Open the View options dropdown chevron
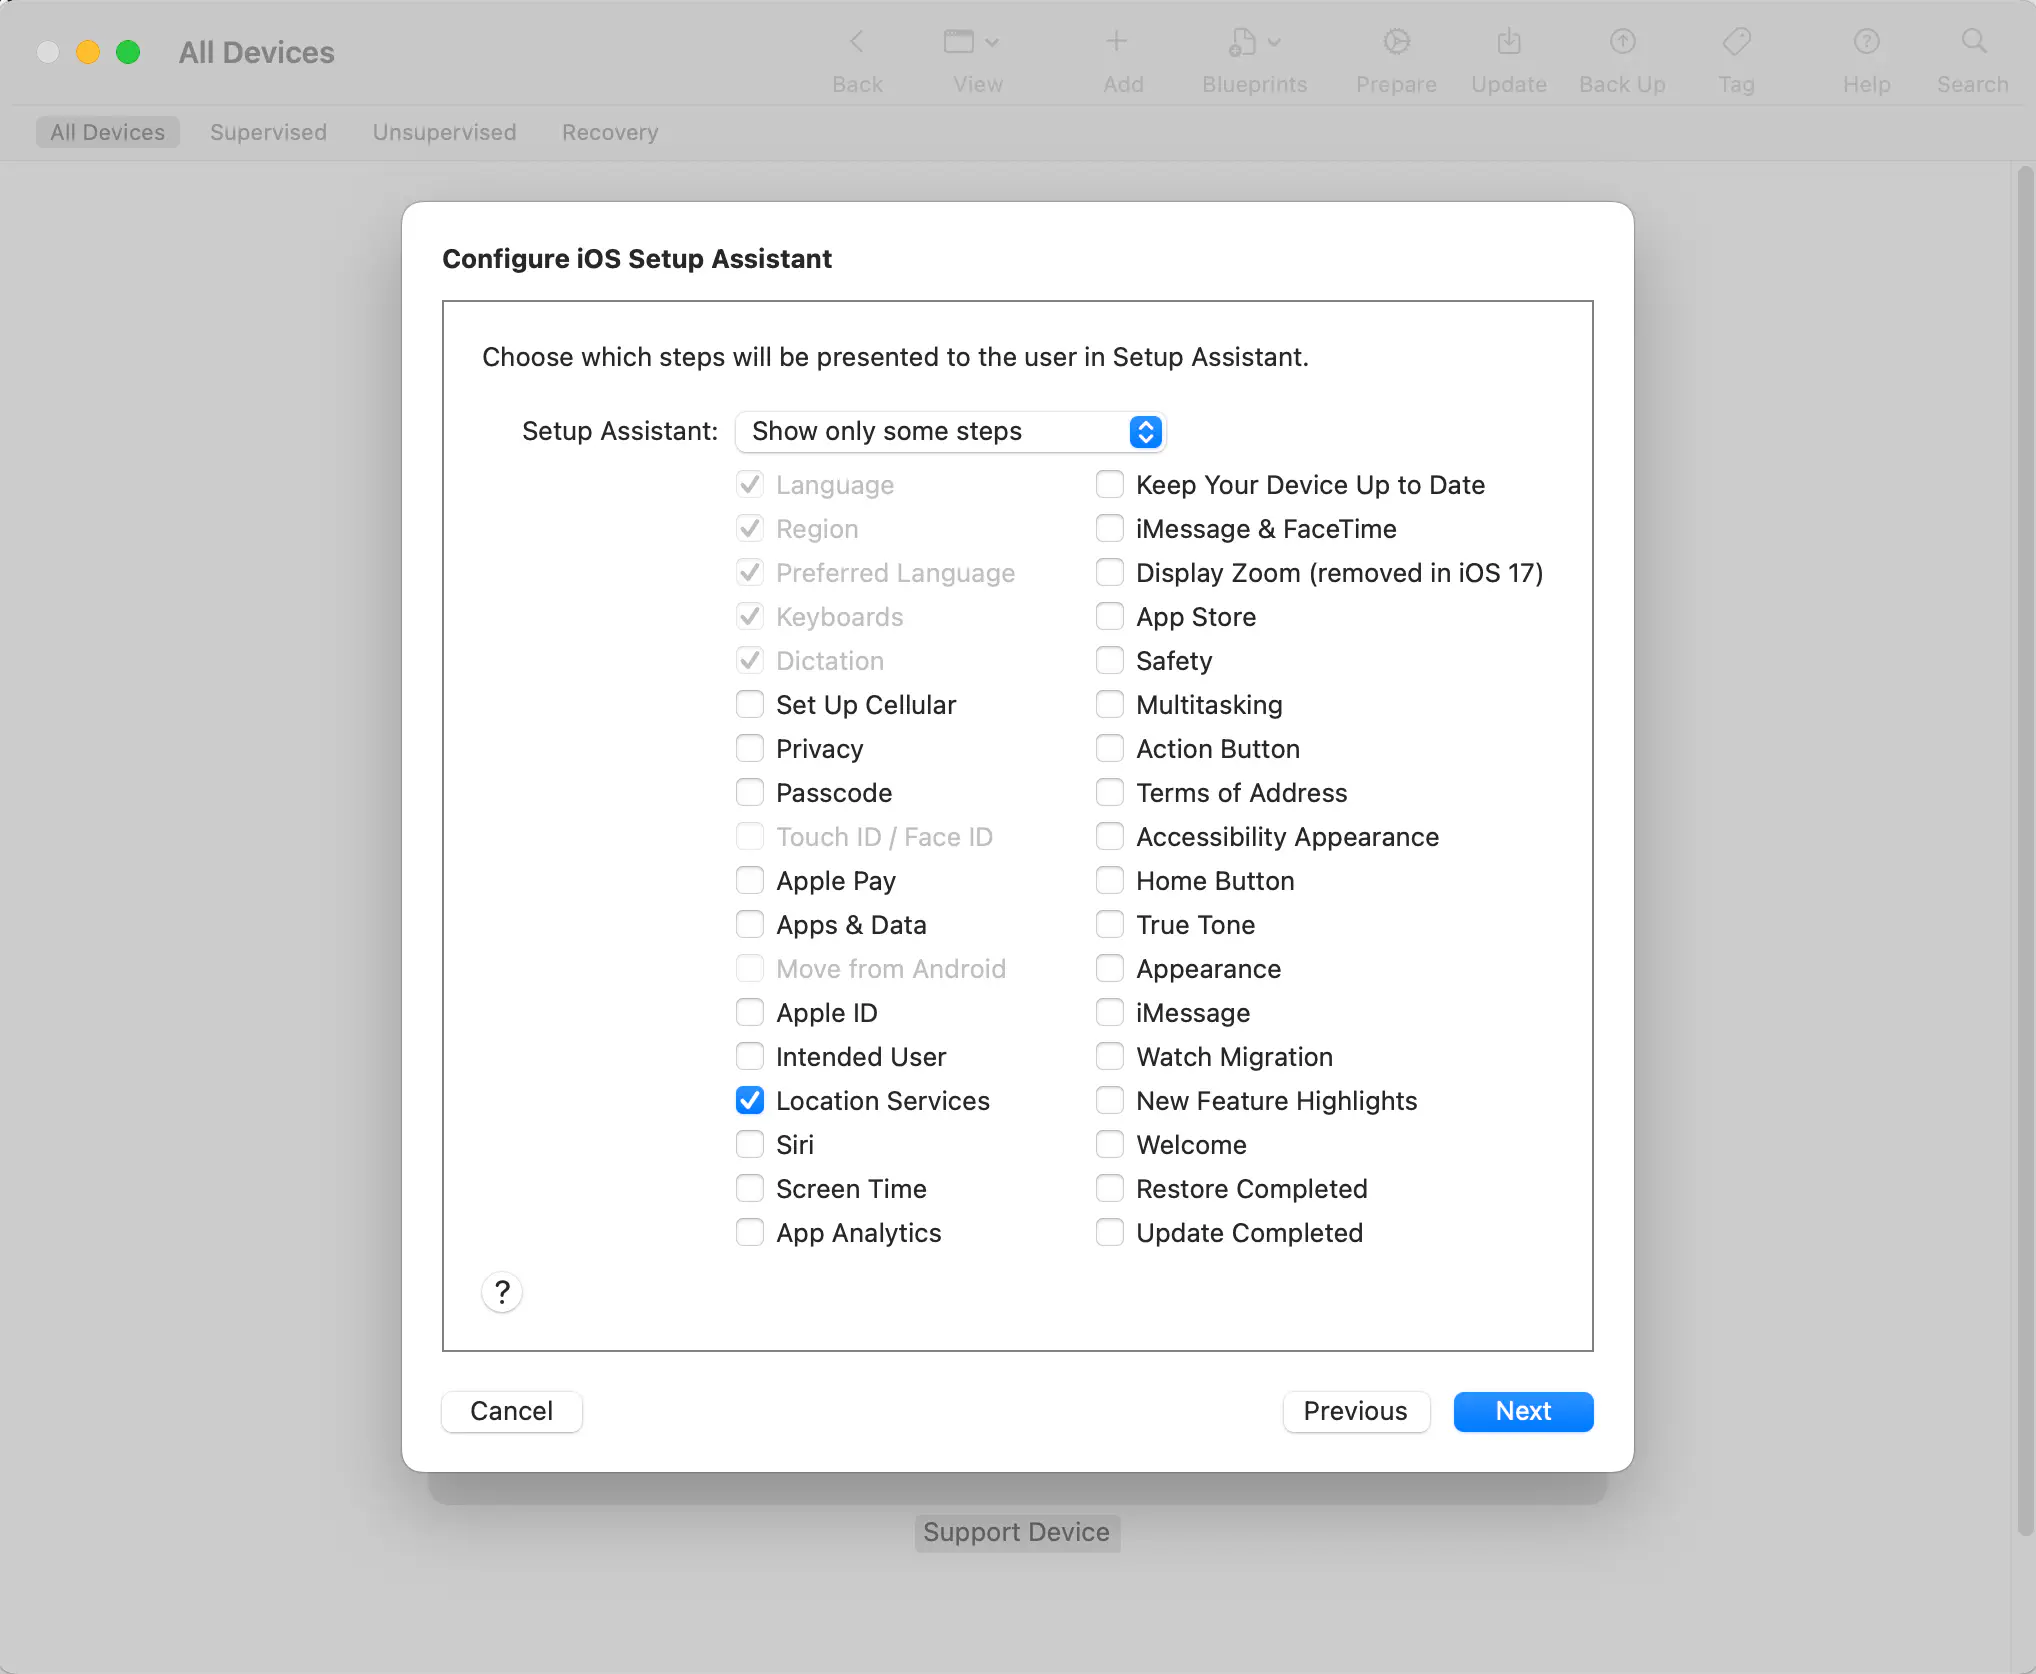The height and width of the screenshot is (1674, 2036). tap(992, 42)
